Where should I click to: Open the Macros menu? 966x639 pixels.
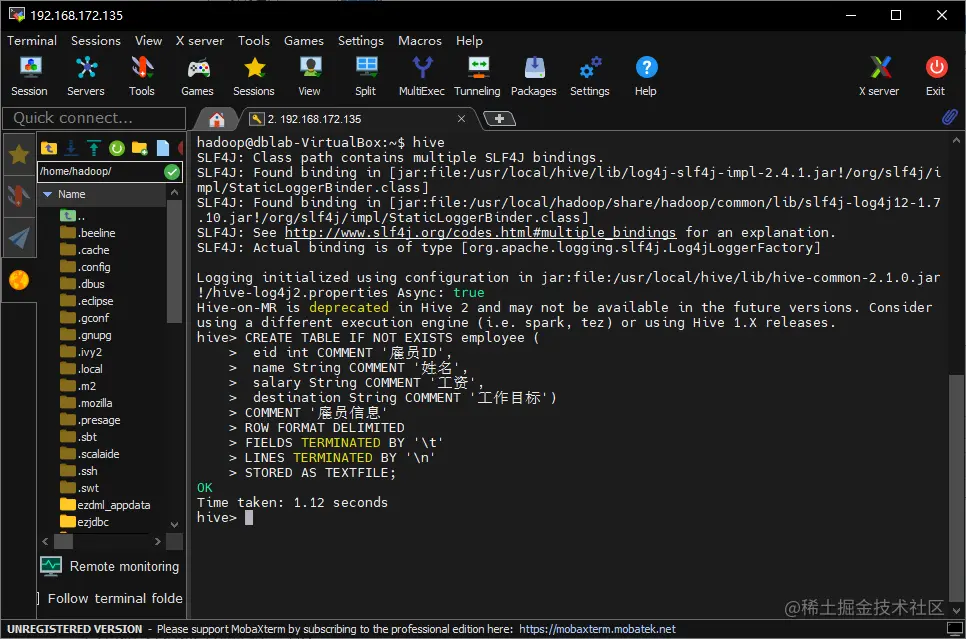point(420,41)
